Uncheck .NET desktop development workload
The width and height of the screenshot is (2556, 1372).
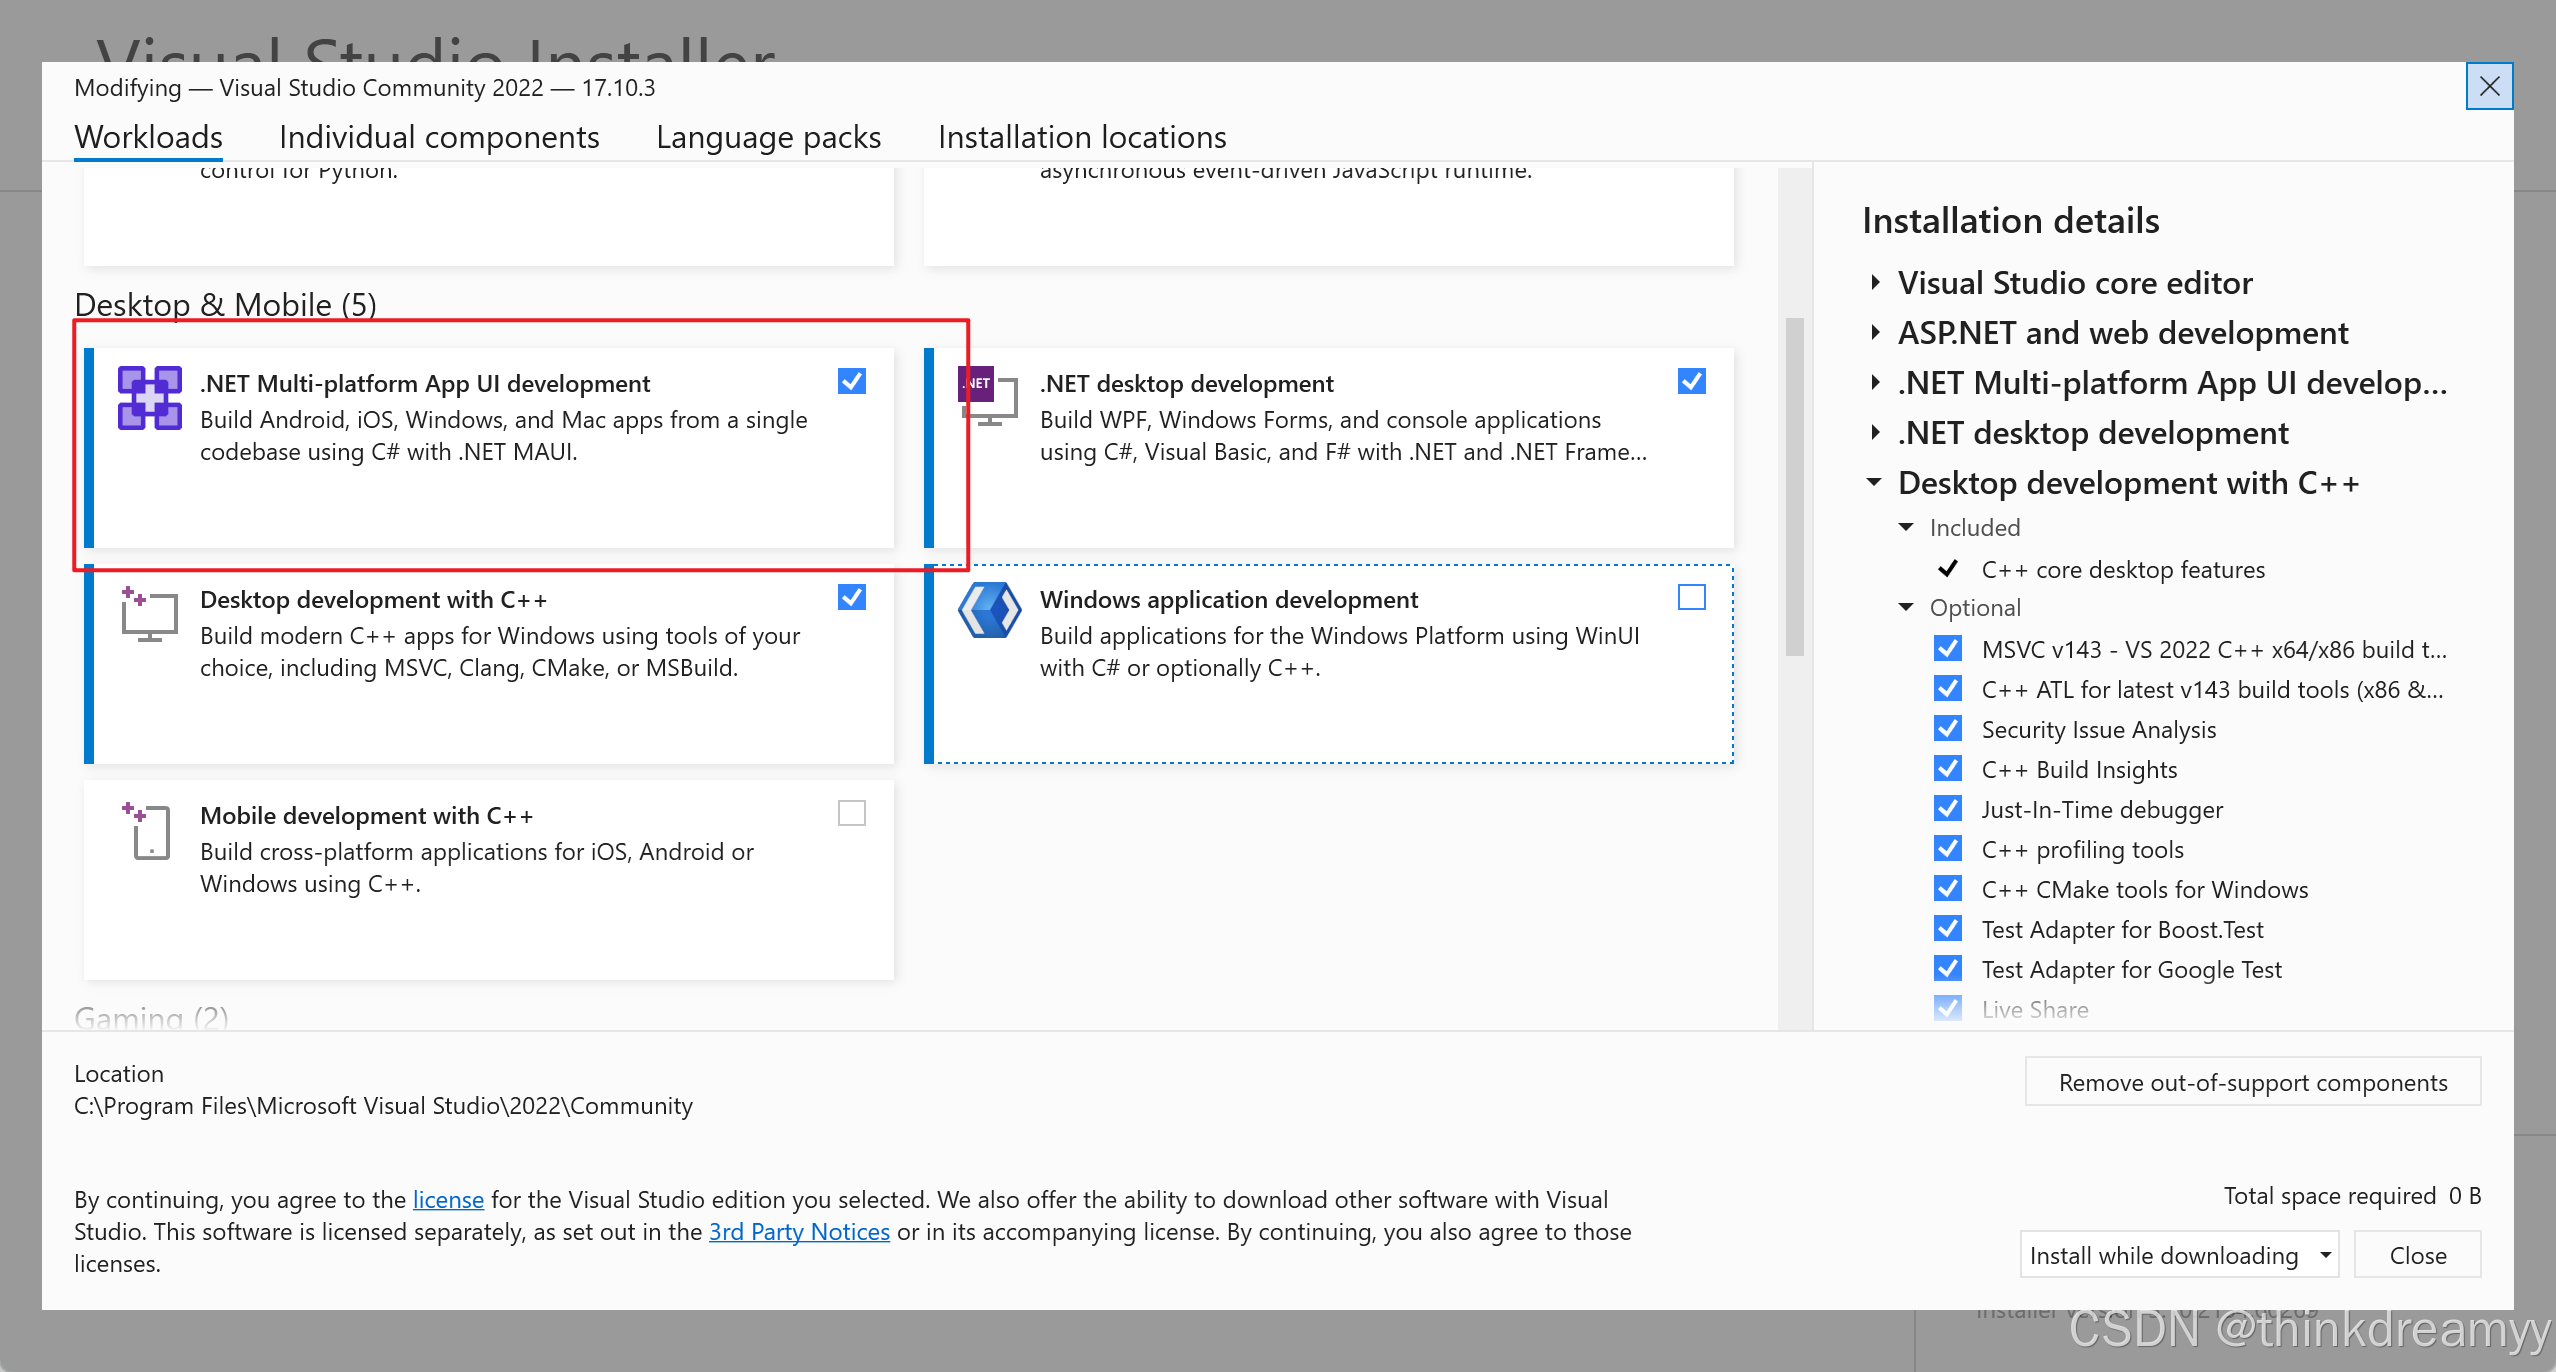click(1692, 381)
